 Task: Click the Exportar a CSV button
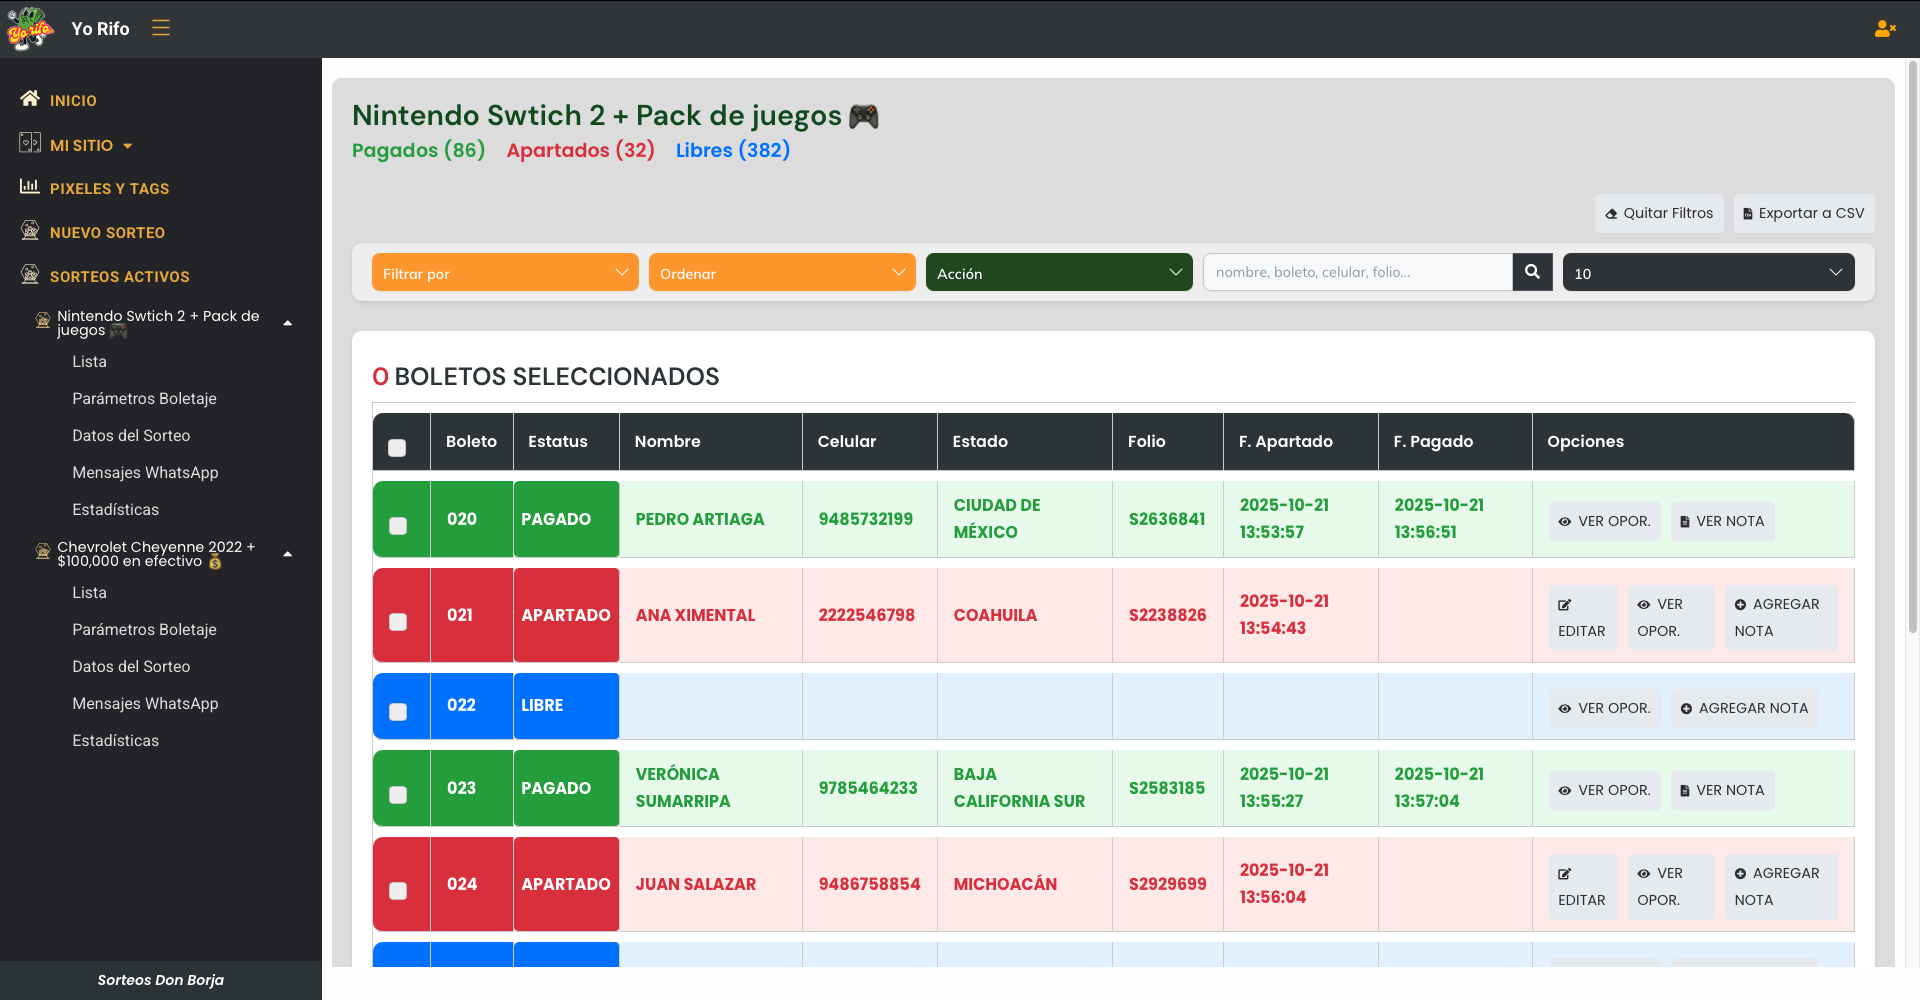click(1803, 213)
